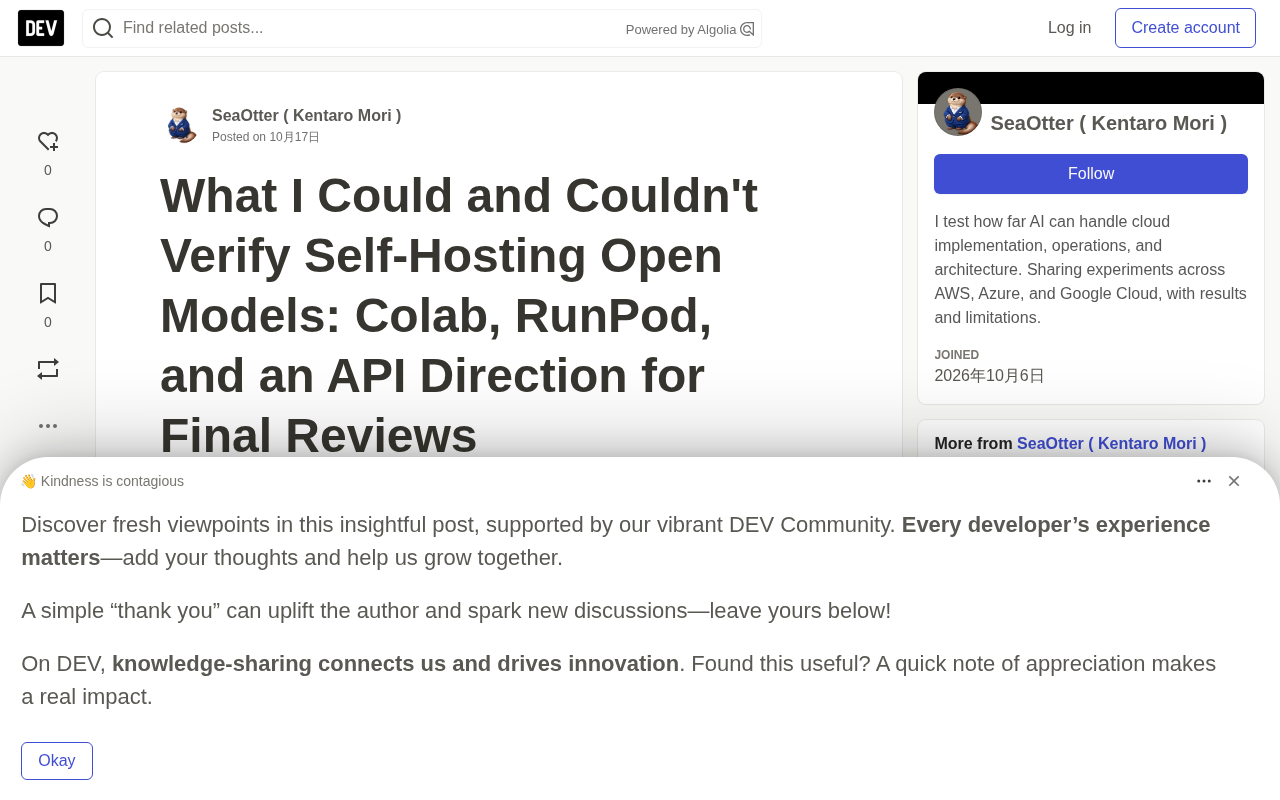Click the article title heading
The width and height of the screenshot is (1280, 800).
[459, 315]
